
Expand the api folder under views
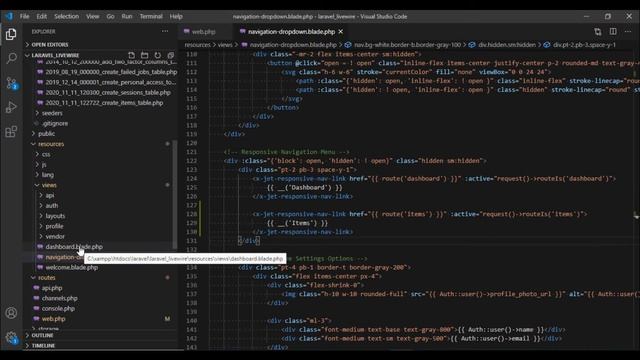[49, 195]
